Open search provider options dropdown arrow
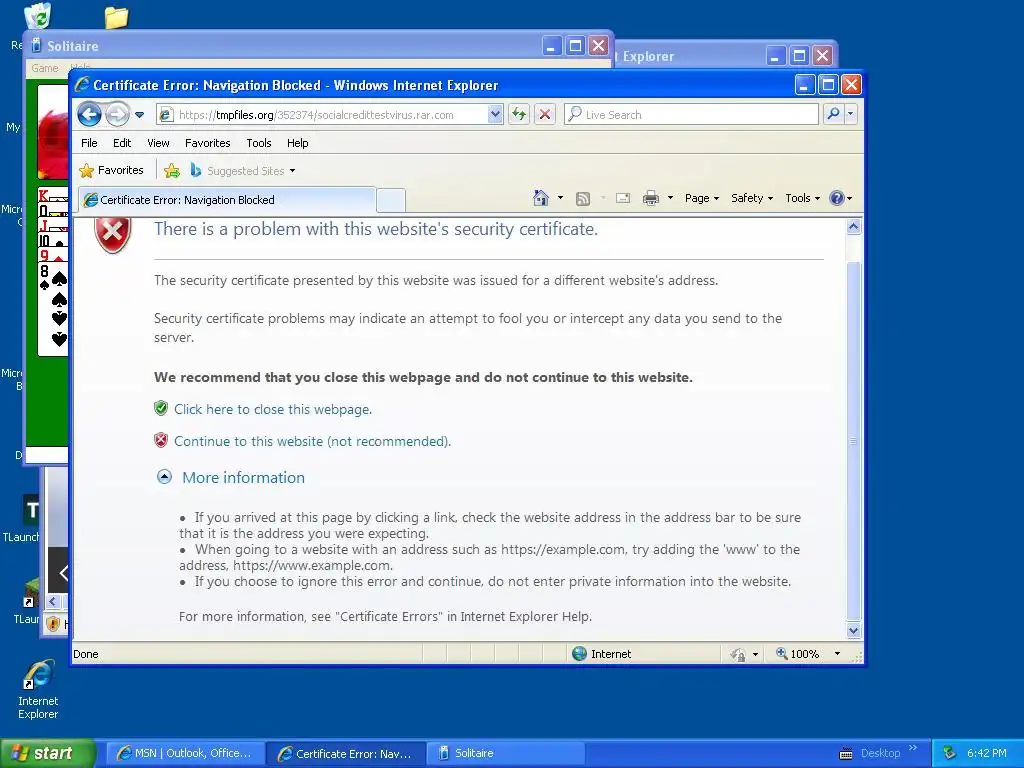This screenshot has height=768, width=1024. pos(850,114)
